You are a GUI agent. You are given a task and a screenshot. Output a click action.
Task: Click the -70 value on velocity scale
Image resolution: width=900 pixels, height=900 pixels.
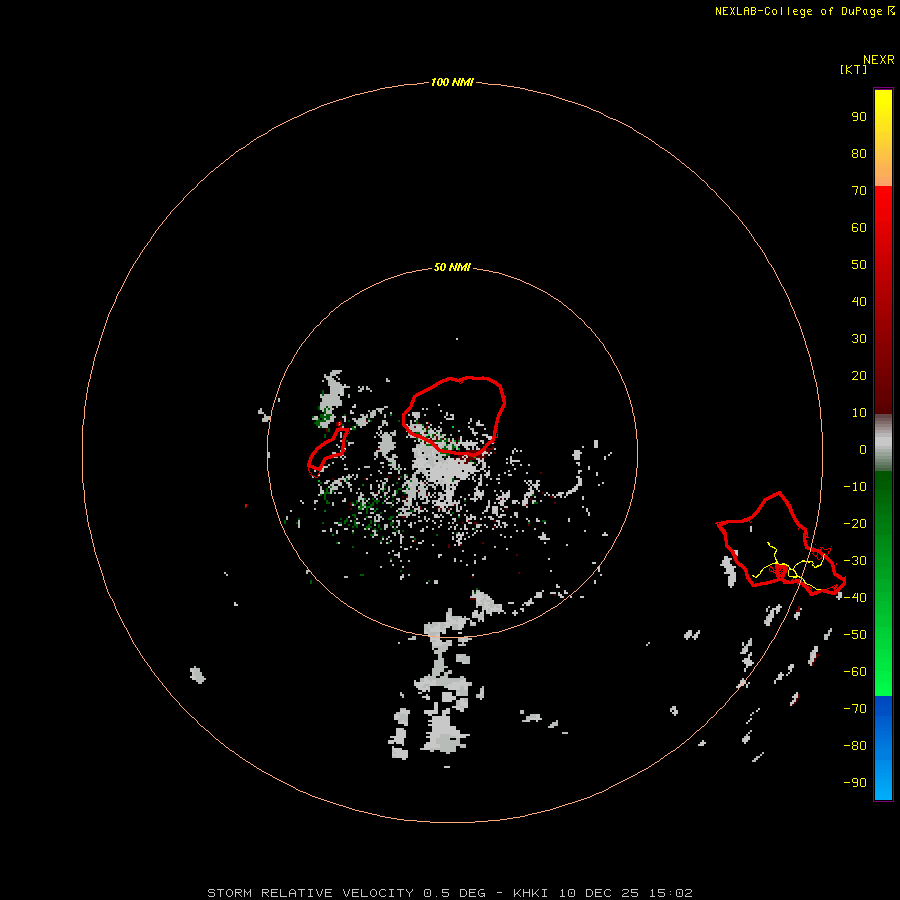[x=855, y=709]
